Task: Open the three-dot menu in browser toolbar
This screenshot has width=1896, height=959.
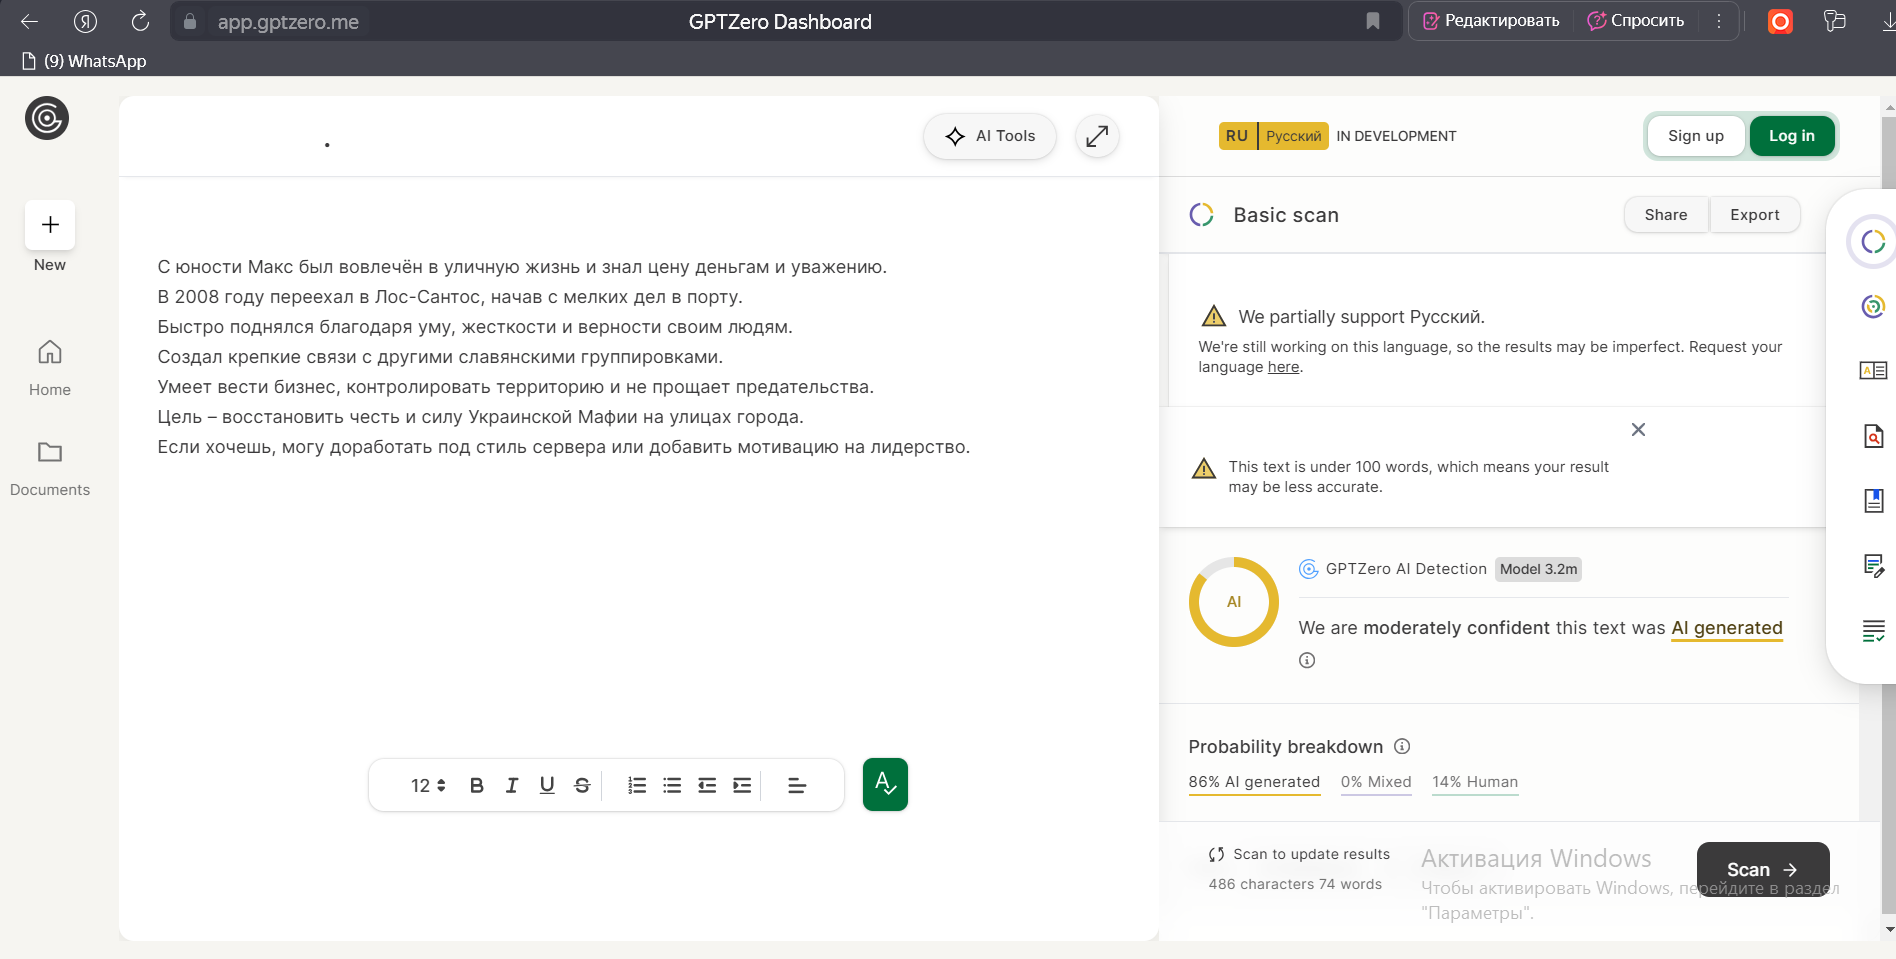Action: (1719, 21)
